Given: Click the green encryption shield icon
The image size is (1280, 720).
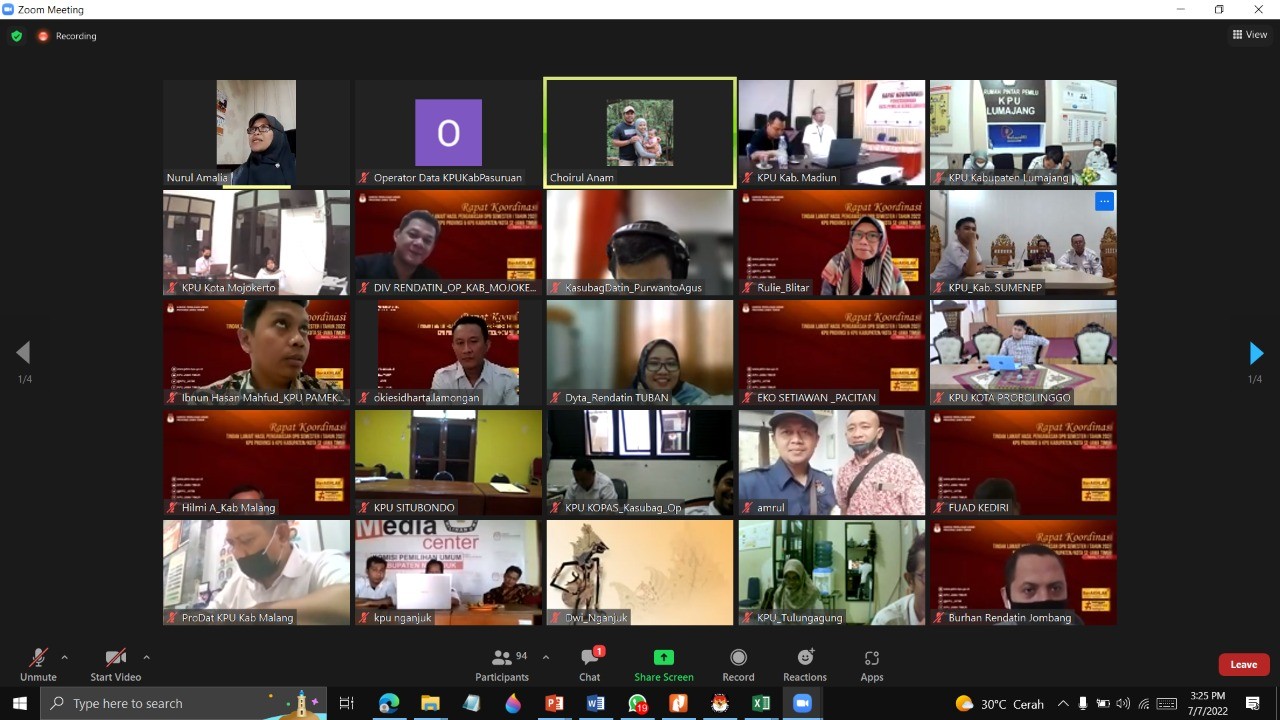Looking at the screenshot, I should [16, 36].
